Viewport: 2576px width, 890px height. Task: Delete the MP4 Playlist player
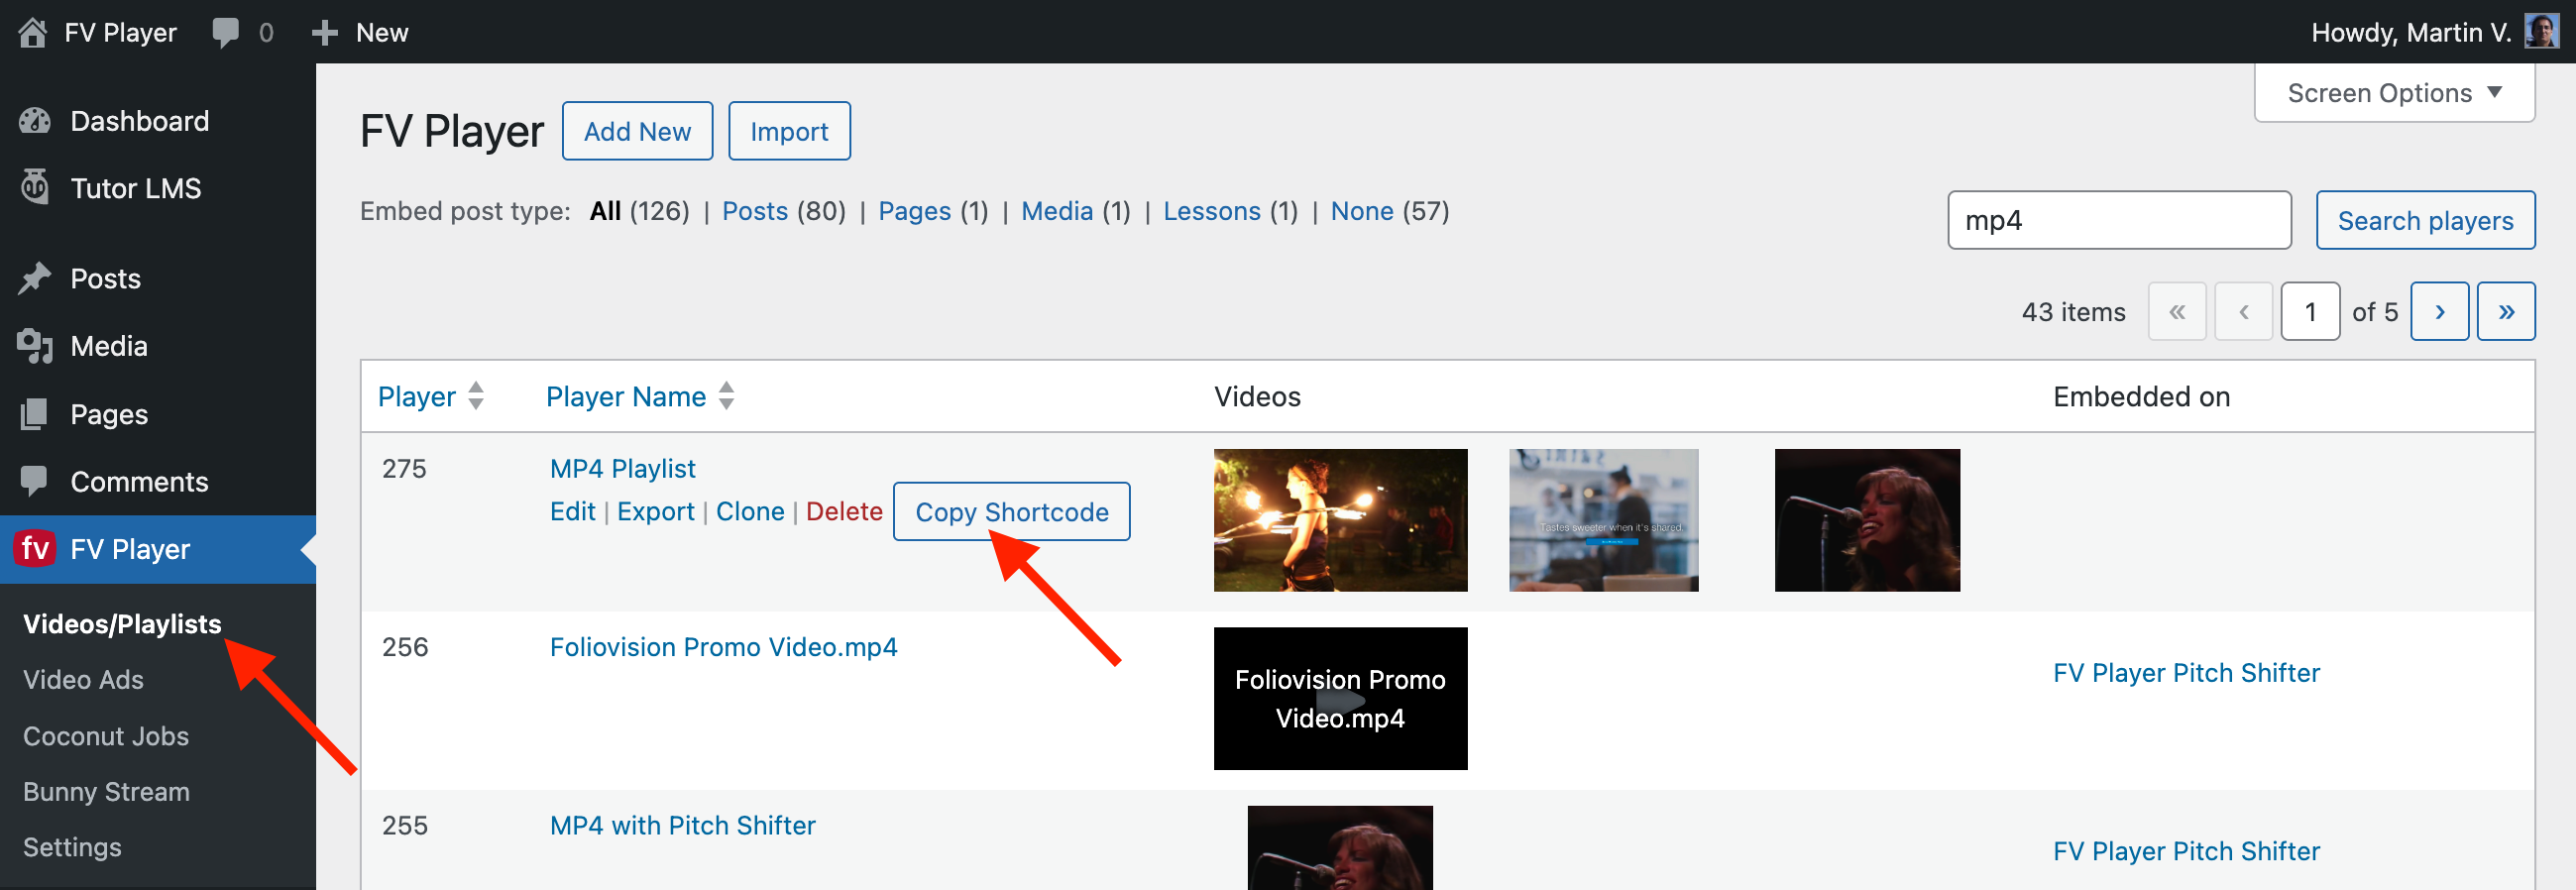pyautogui.click(x=844, y=511)
